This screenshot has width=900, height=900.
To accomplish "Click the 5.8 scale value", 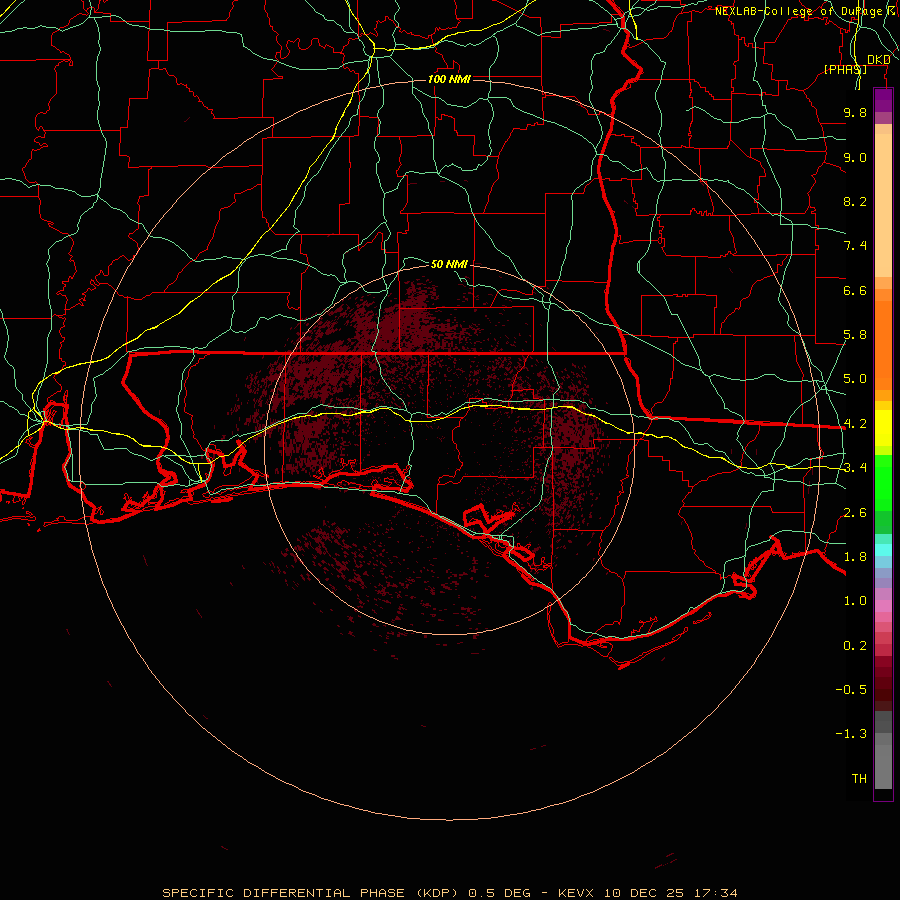I will click(855, 335).
